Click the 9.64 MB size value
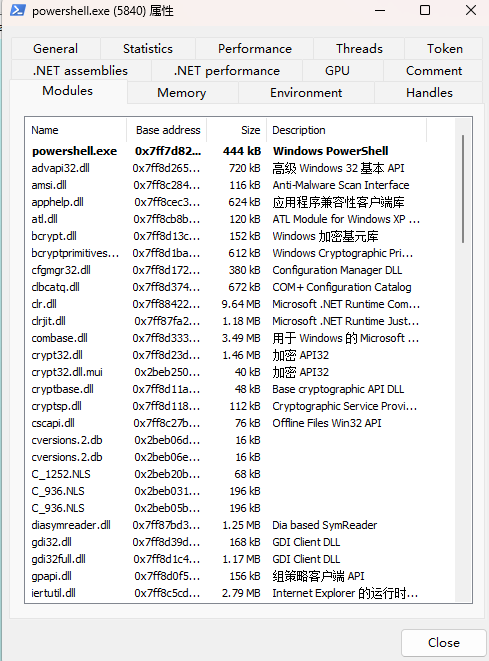 click(x=241, y=304)
